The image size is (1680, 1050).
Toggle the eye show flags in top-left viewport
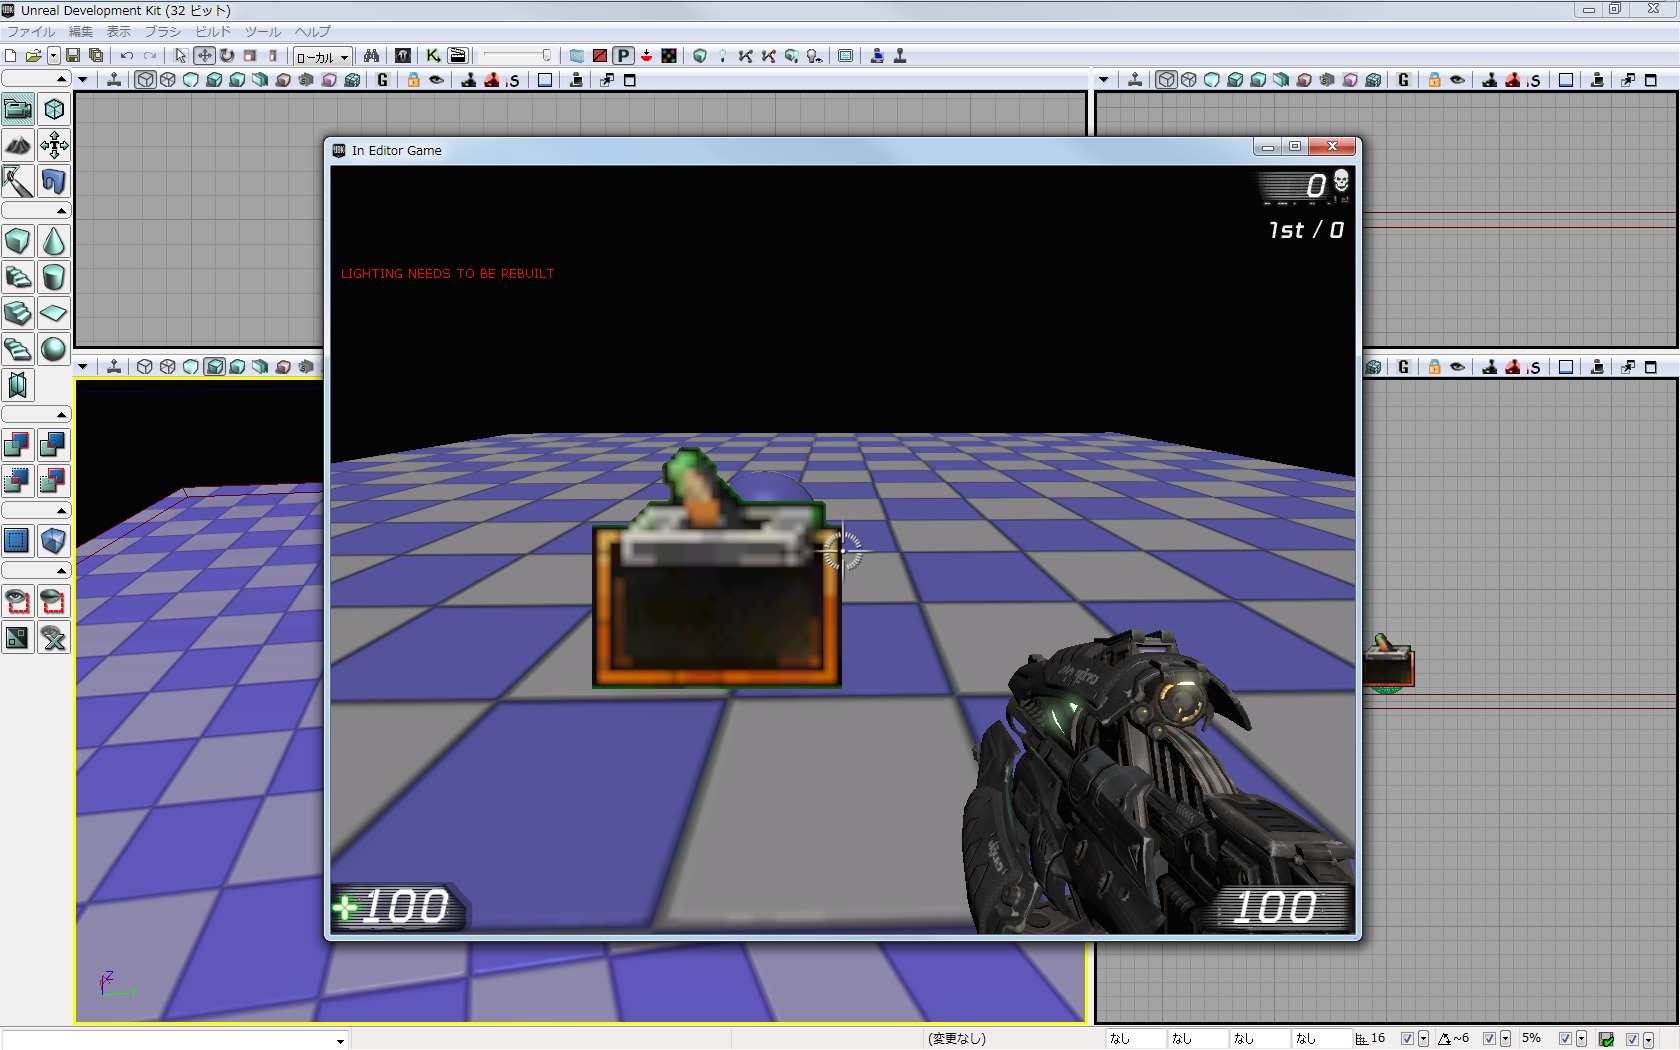[x=436, y=80]
